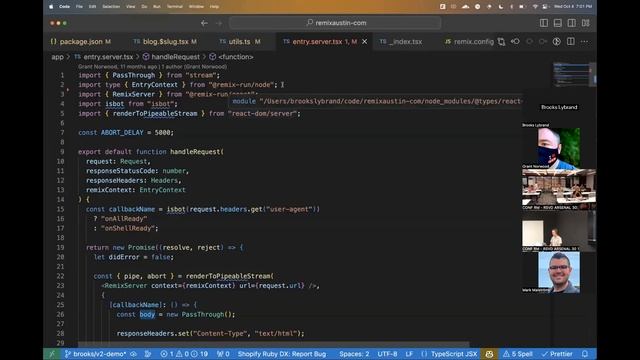Click the code minimap preview

coord(571,74)
